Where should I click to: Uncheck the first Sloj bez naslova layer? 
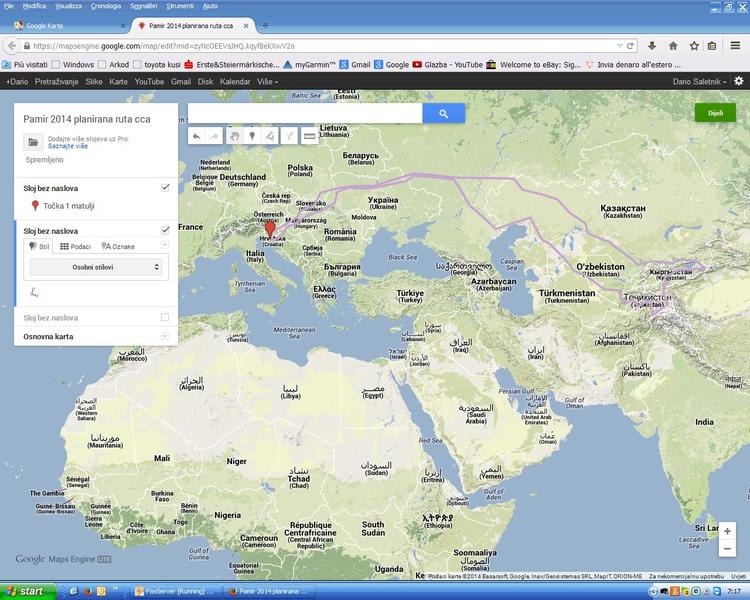click(165, 188)
